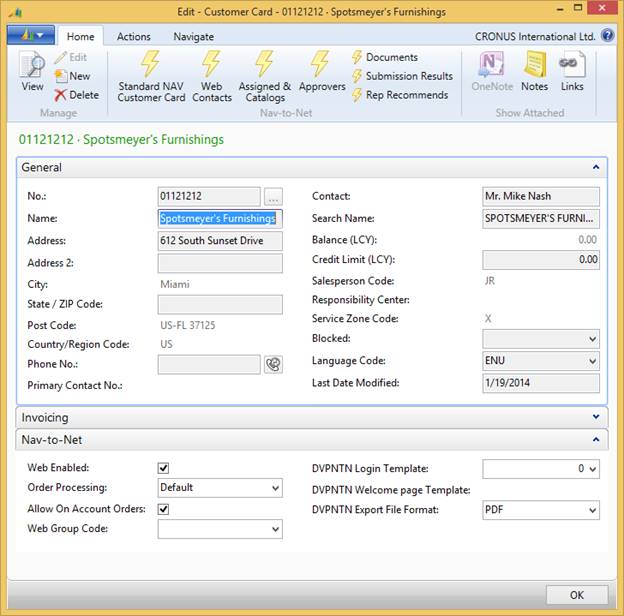Viewport: 624px width, 616px height.
Task: Click the Web Contacts lightning icon
Action: 211,64
